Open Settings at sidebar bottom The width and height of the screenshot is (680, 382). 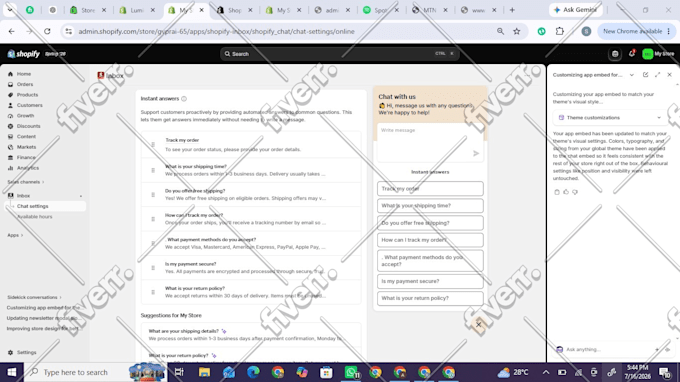click(26, 353)
